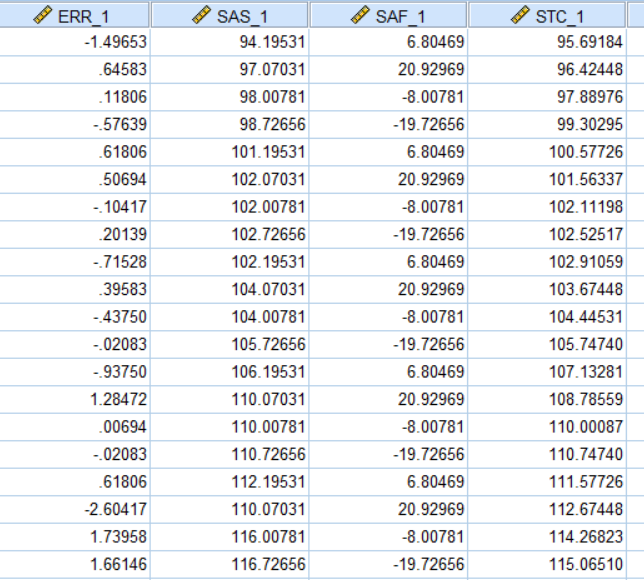Click the SAS_1 value 110.00781

tap(268, 427)
